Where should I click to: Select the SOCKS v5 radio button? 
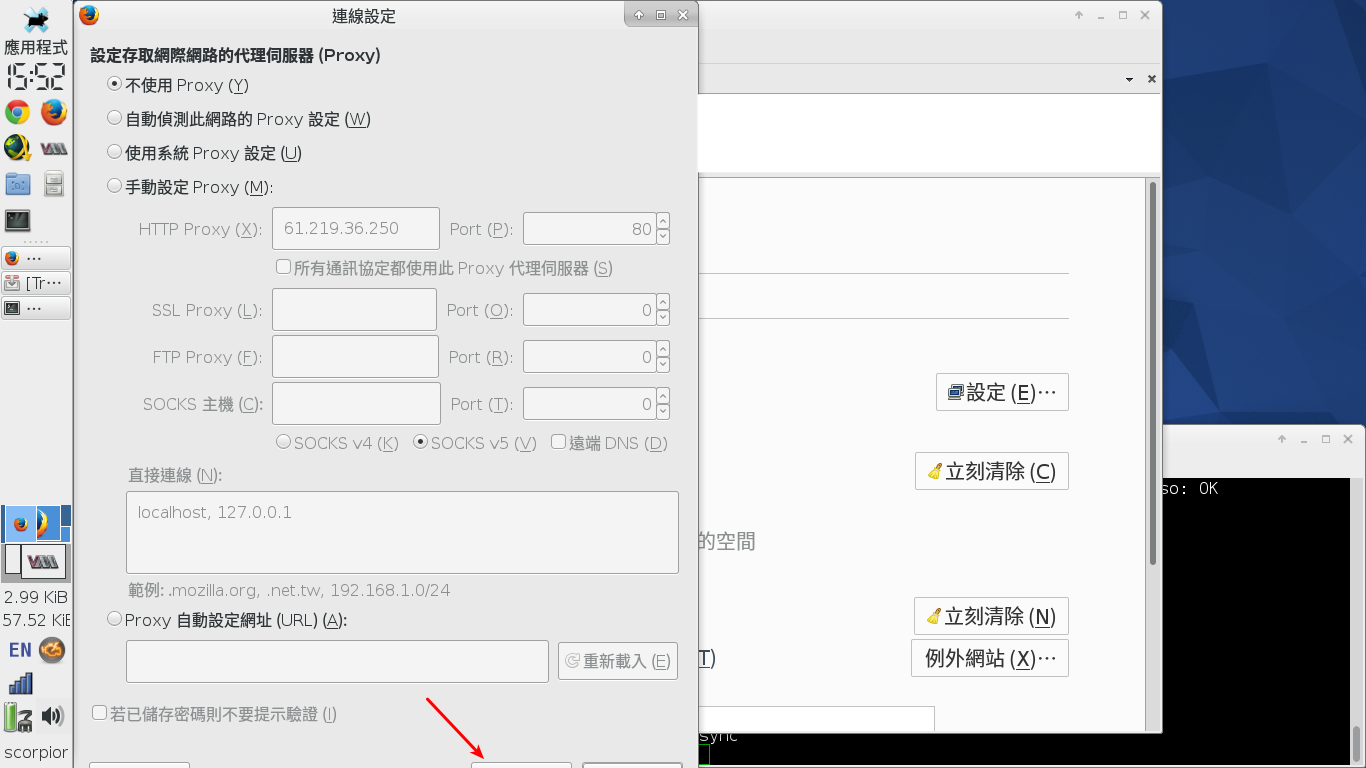[475, 443]
